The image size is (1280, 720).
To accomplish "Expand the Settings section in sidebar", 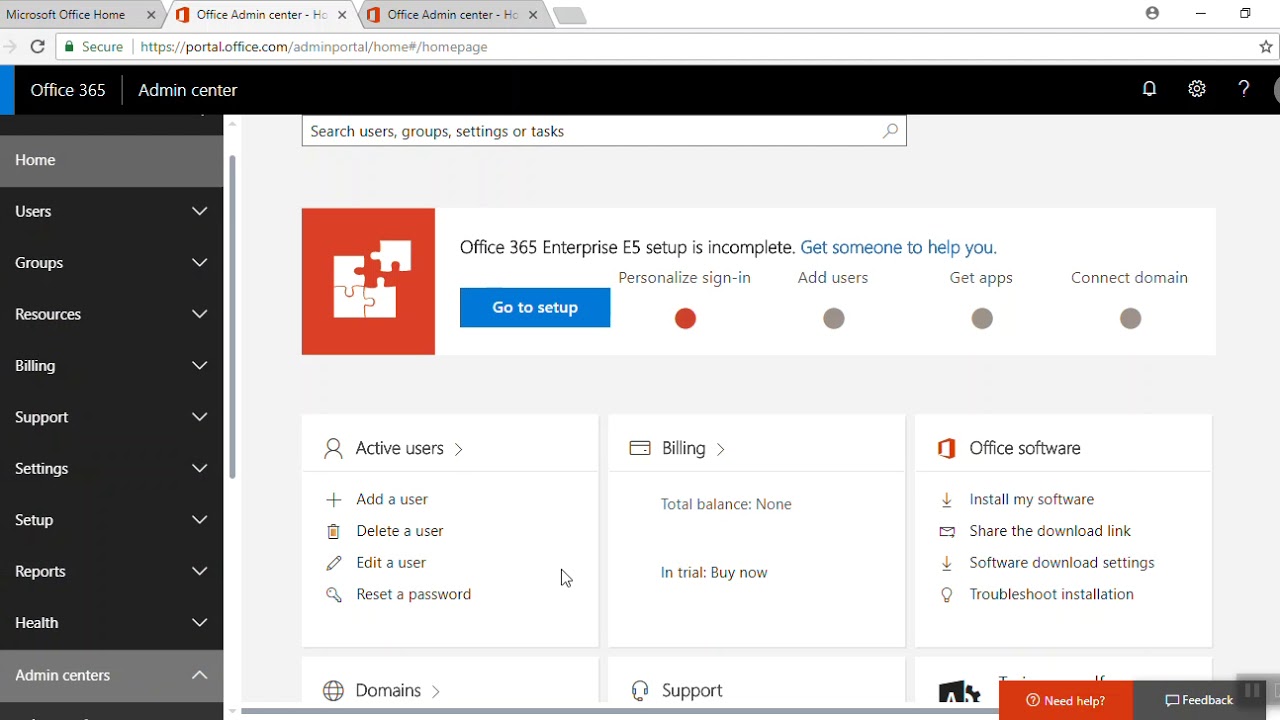I will point(111,469).
